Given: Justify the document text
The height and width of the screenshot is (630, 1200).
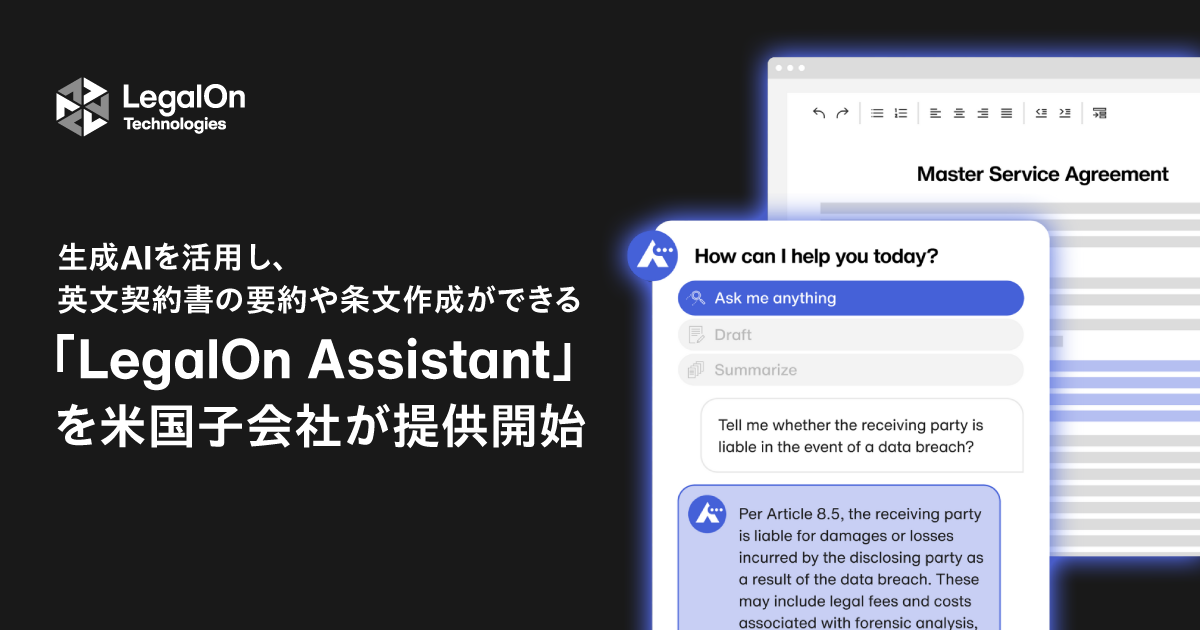Looking at the screenshot, I should [x=1006, y=113].
